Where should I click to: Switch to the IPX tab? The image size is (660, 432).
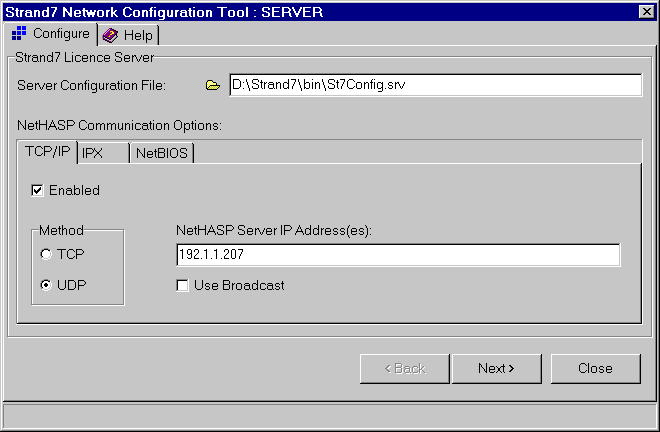point(92,153)
